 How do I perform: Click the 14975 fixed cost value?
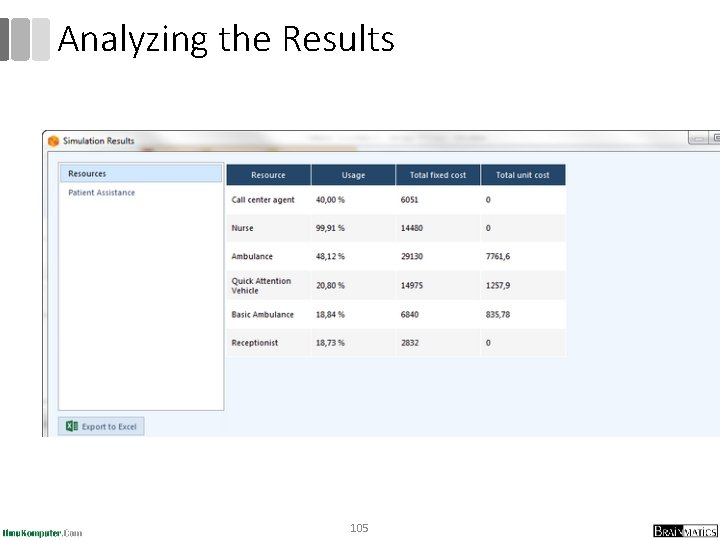click(412, 285)
